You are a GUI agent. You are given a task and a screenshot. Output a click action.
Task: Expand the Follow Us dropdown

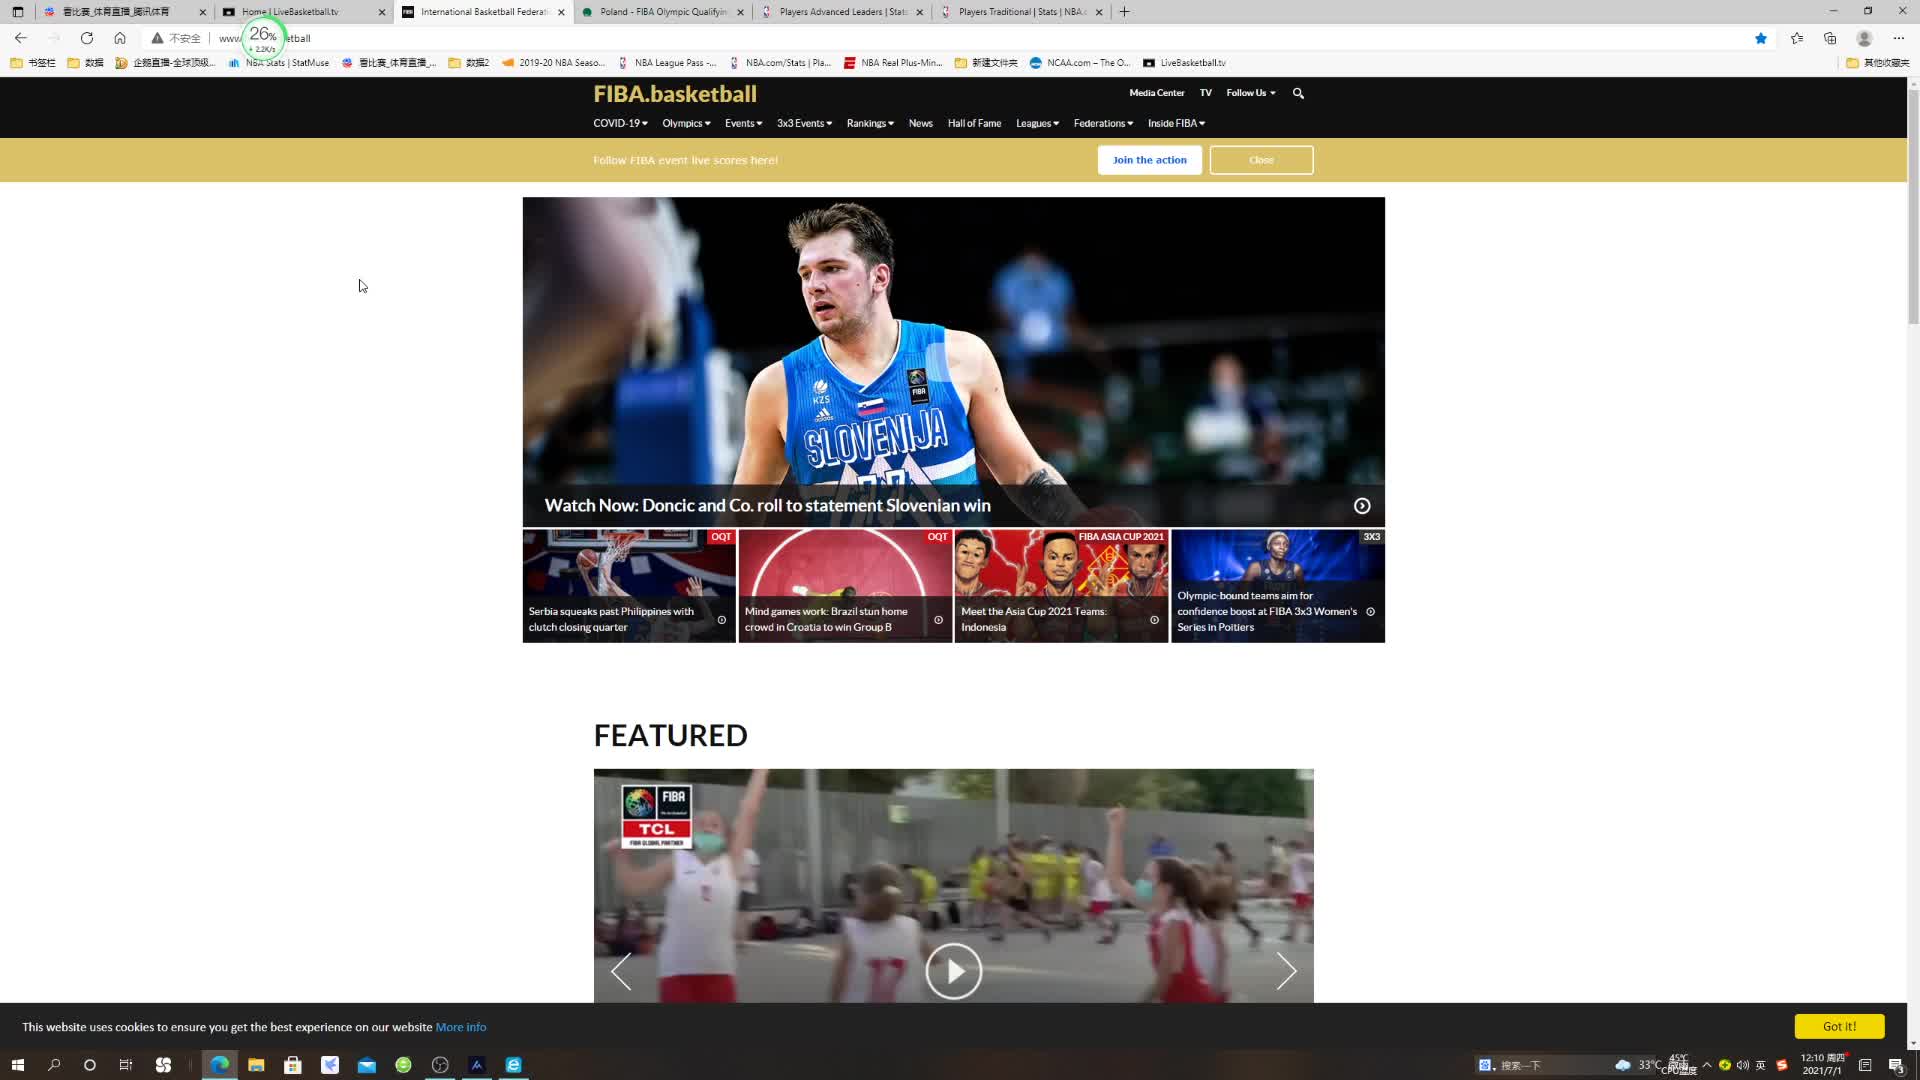[1251, 93]
